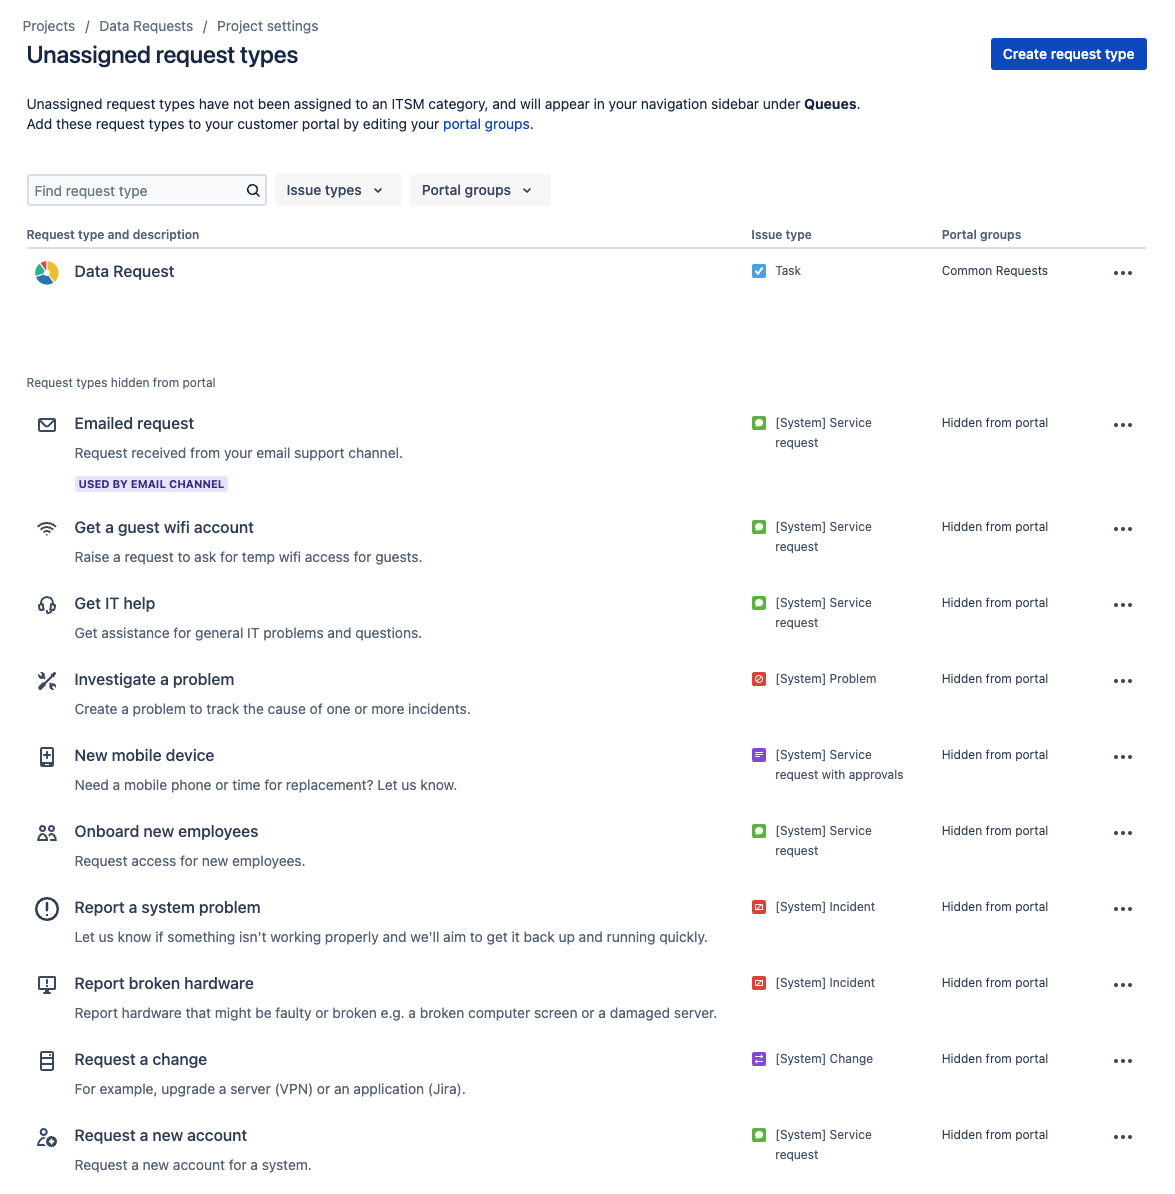This screenshot has width=1175, height=1194.
Task: Click the headset icon beside Get IT help
Action: click(46, 605)
